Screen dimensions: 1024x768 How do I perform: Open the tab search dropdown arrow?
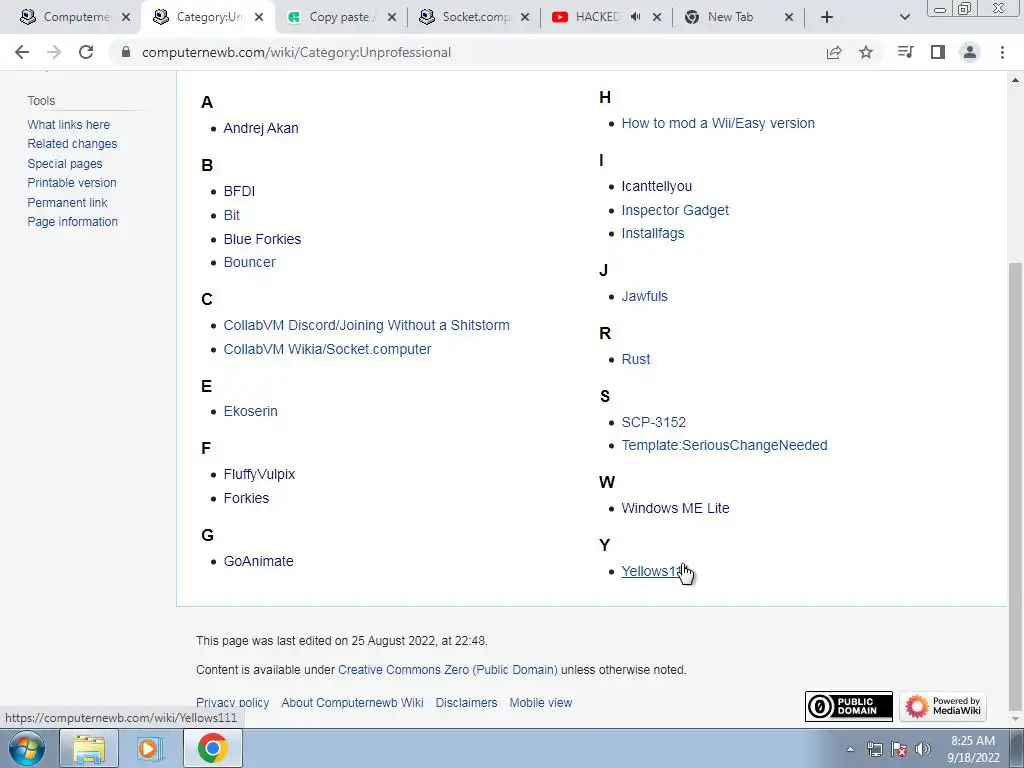coord(904,17)
